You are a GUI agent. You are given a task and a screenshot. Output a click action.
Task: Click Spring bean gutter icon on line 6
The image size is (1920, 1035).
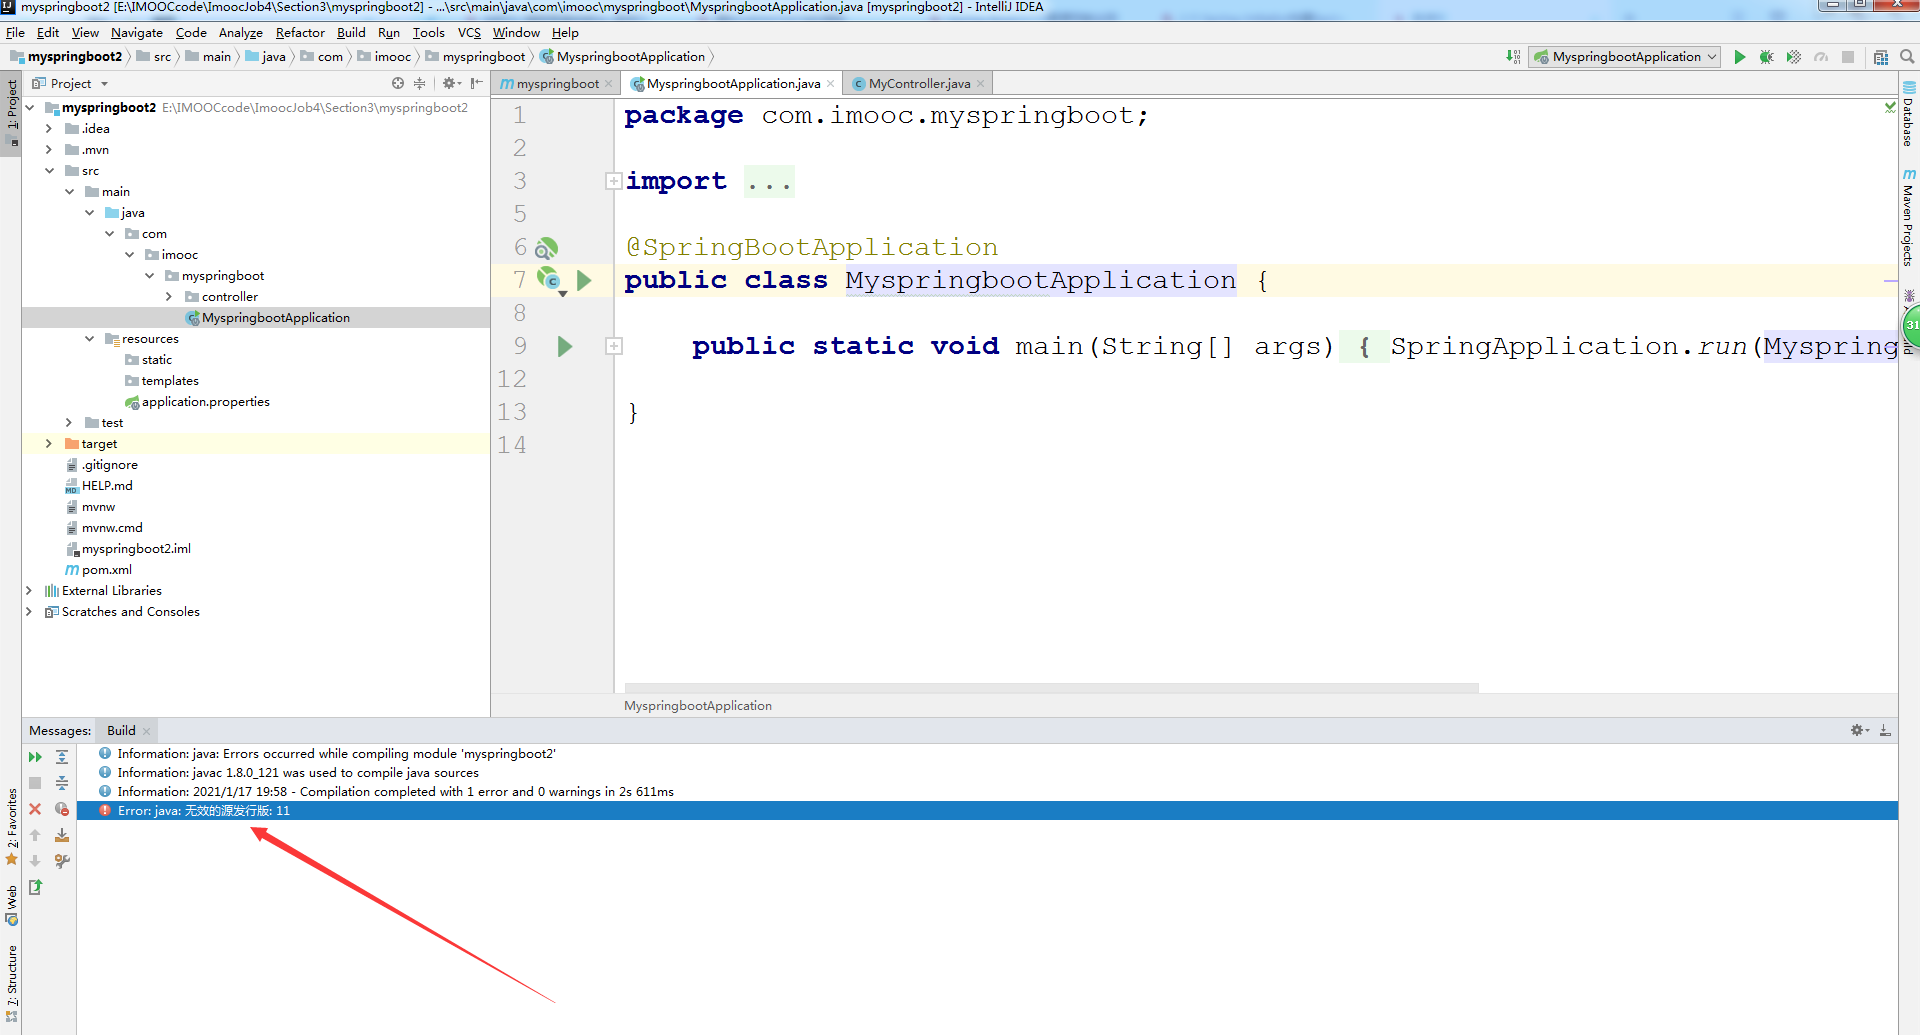546,248
